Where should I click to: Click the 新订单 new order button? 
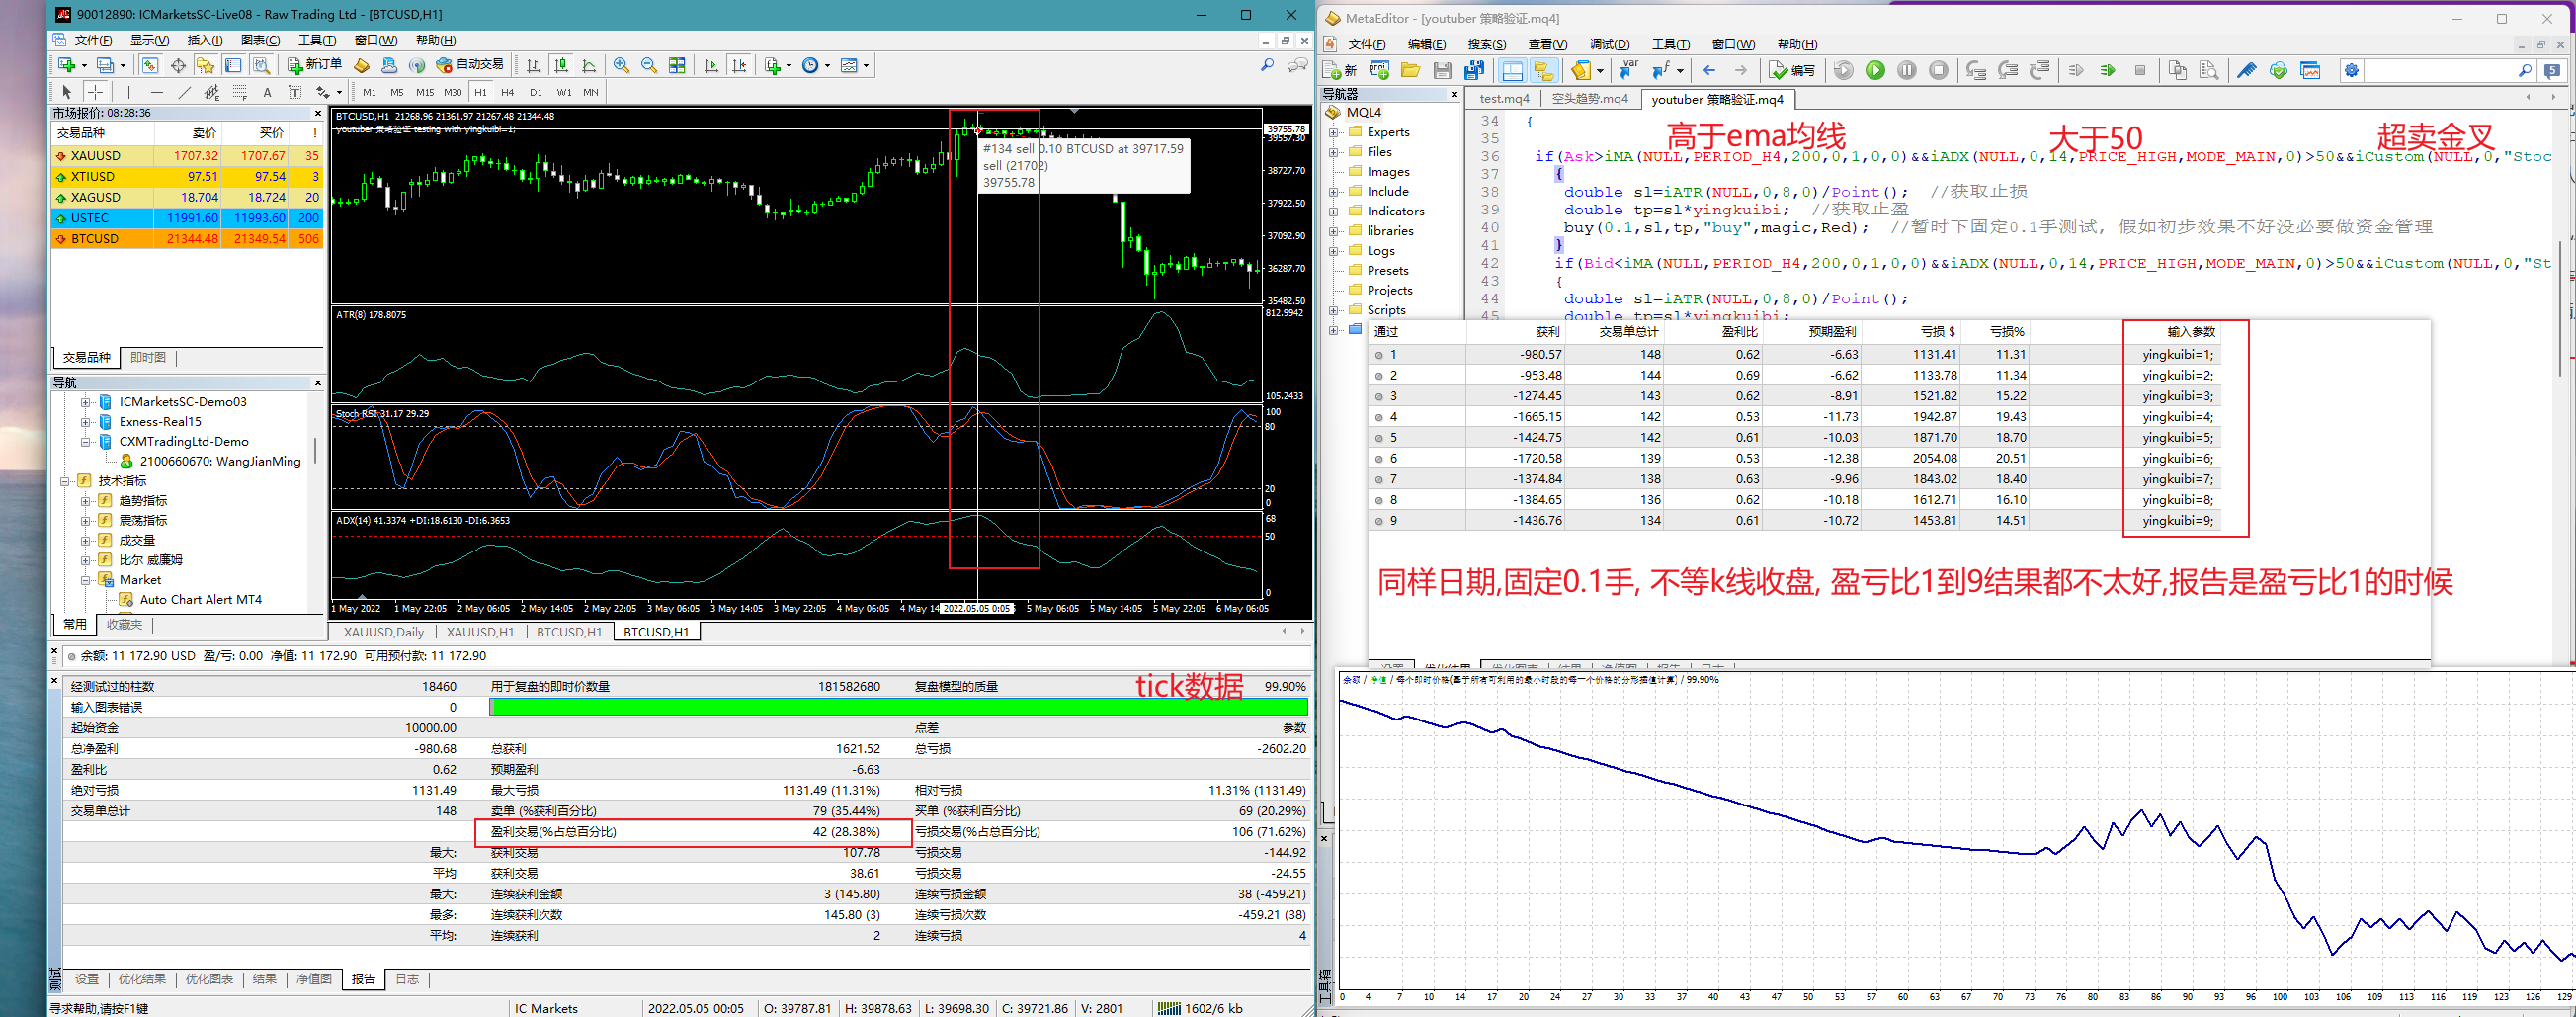click(314, 65)
